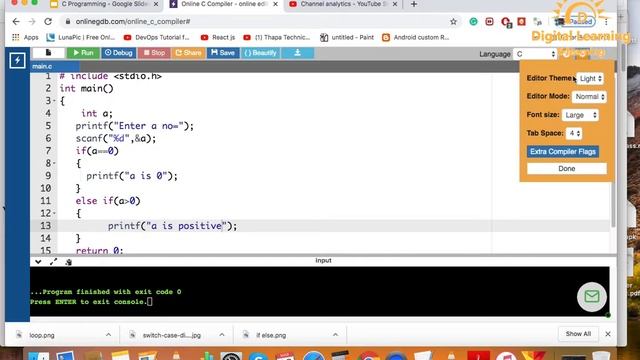
Task: Open DevOps Tutorial bookmark
Action: pyautogui.click(x=157, y=37)
